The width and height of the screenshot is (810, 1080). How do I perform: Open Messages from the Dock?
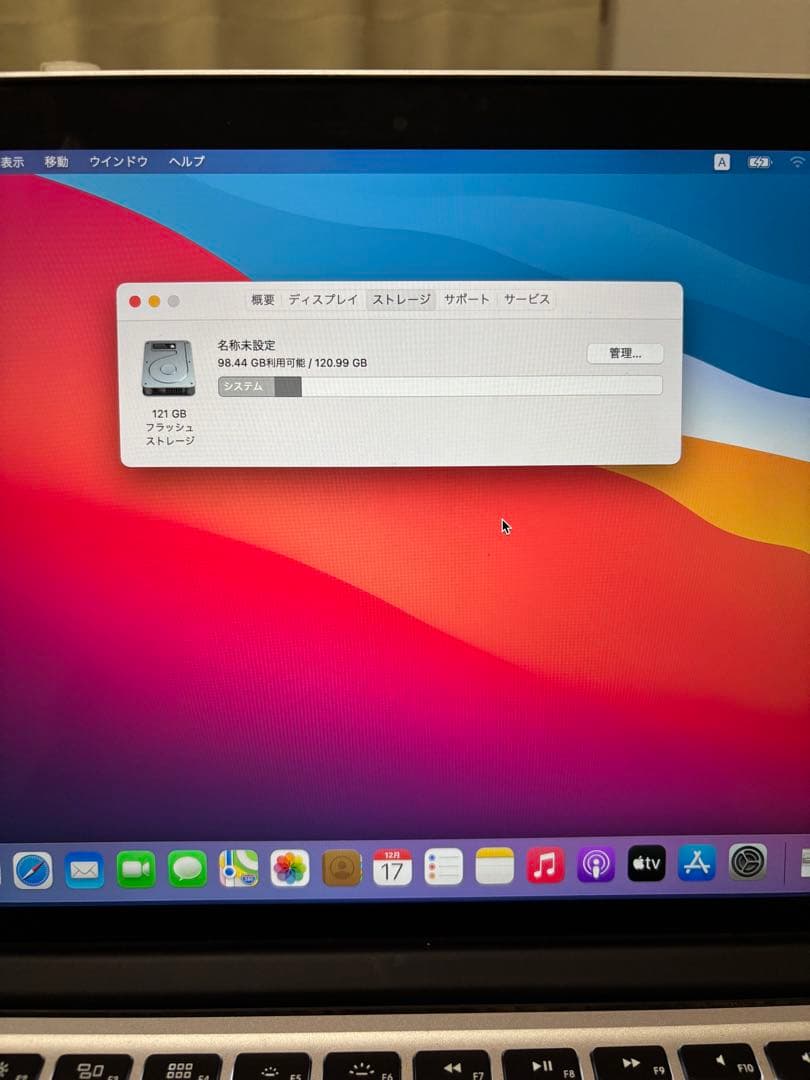(x=190, y=870)
